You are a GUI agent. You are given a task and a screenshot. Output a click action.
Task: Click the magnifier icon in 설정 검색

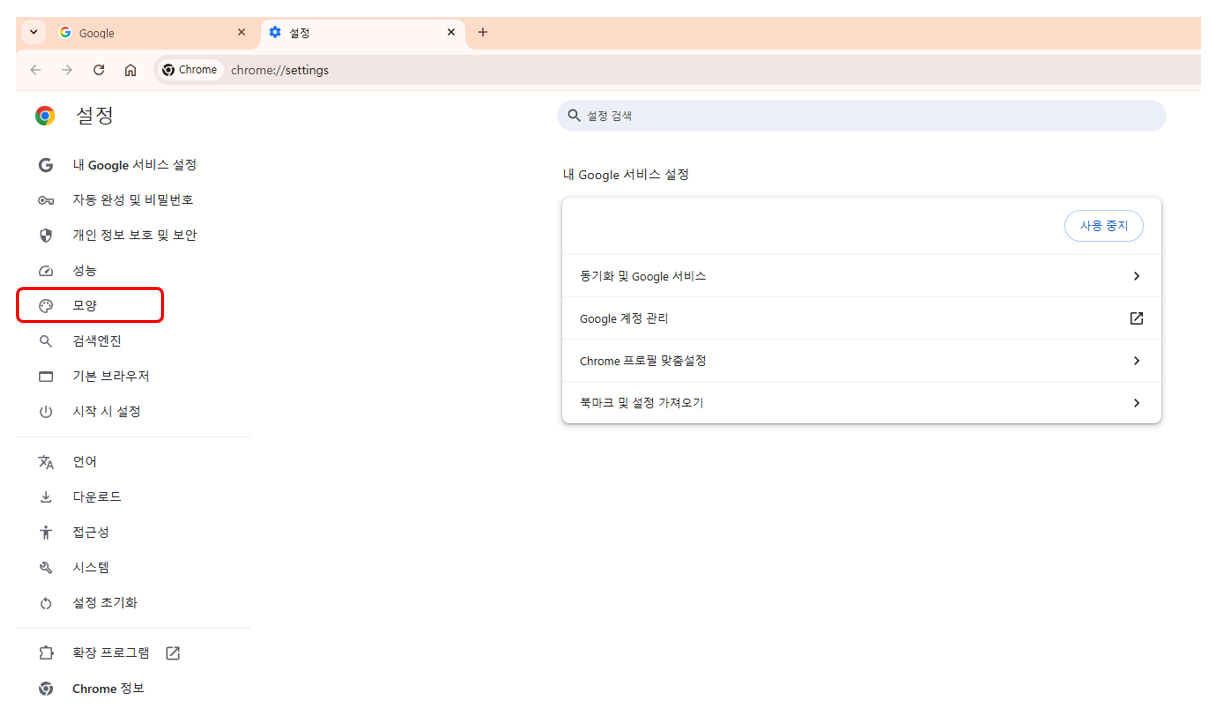point(574,116)
